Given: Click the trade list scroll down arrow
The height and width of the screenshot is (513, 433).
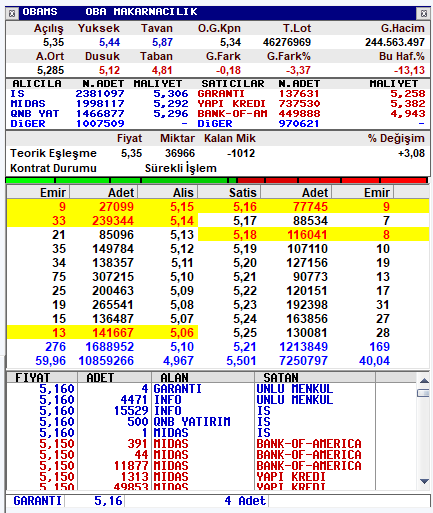Looking at the screenshot, I should click(x=424, y=481).
